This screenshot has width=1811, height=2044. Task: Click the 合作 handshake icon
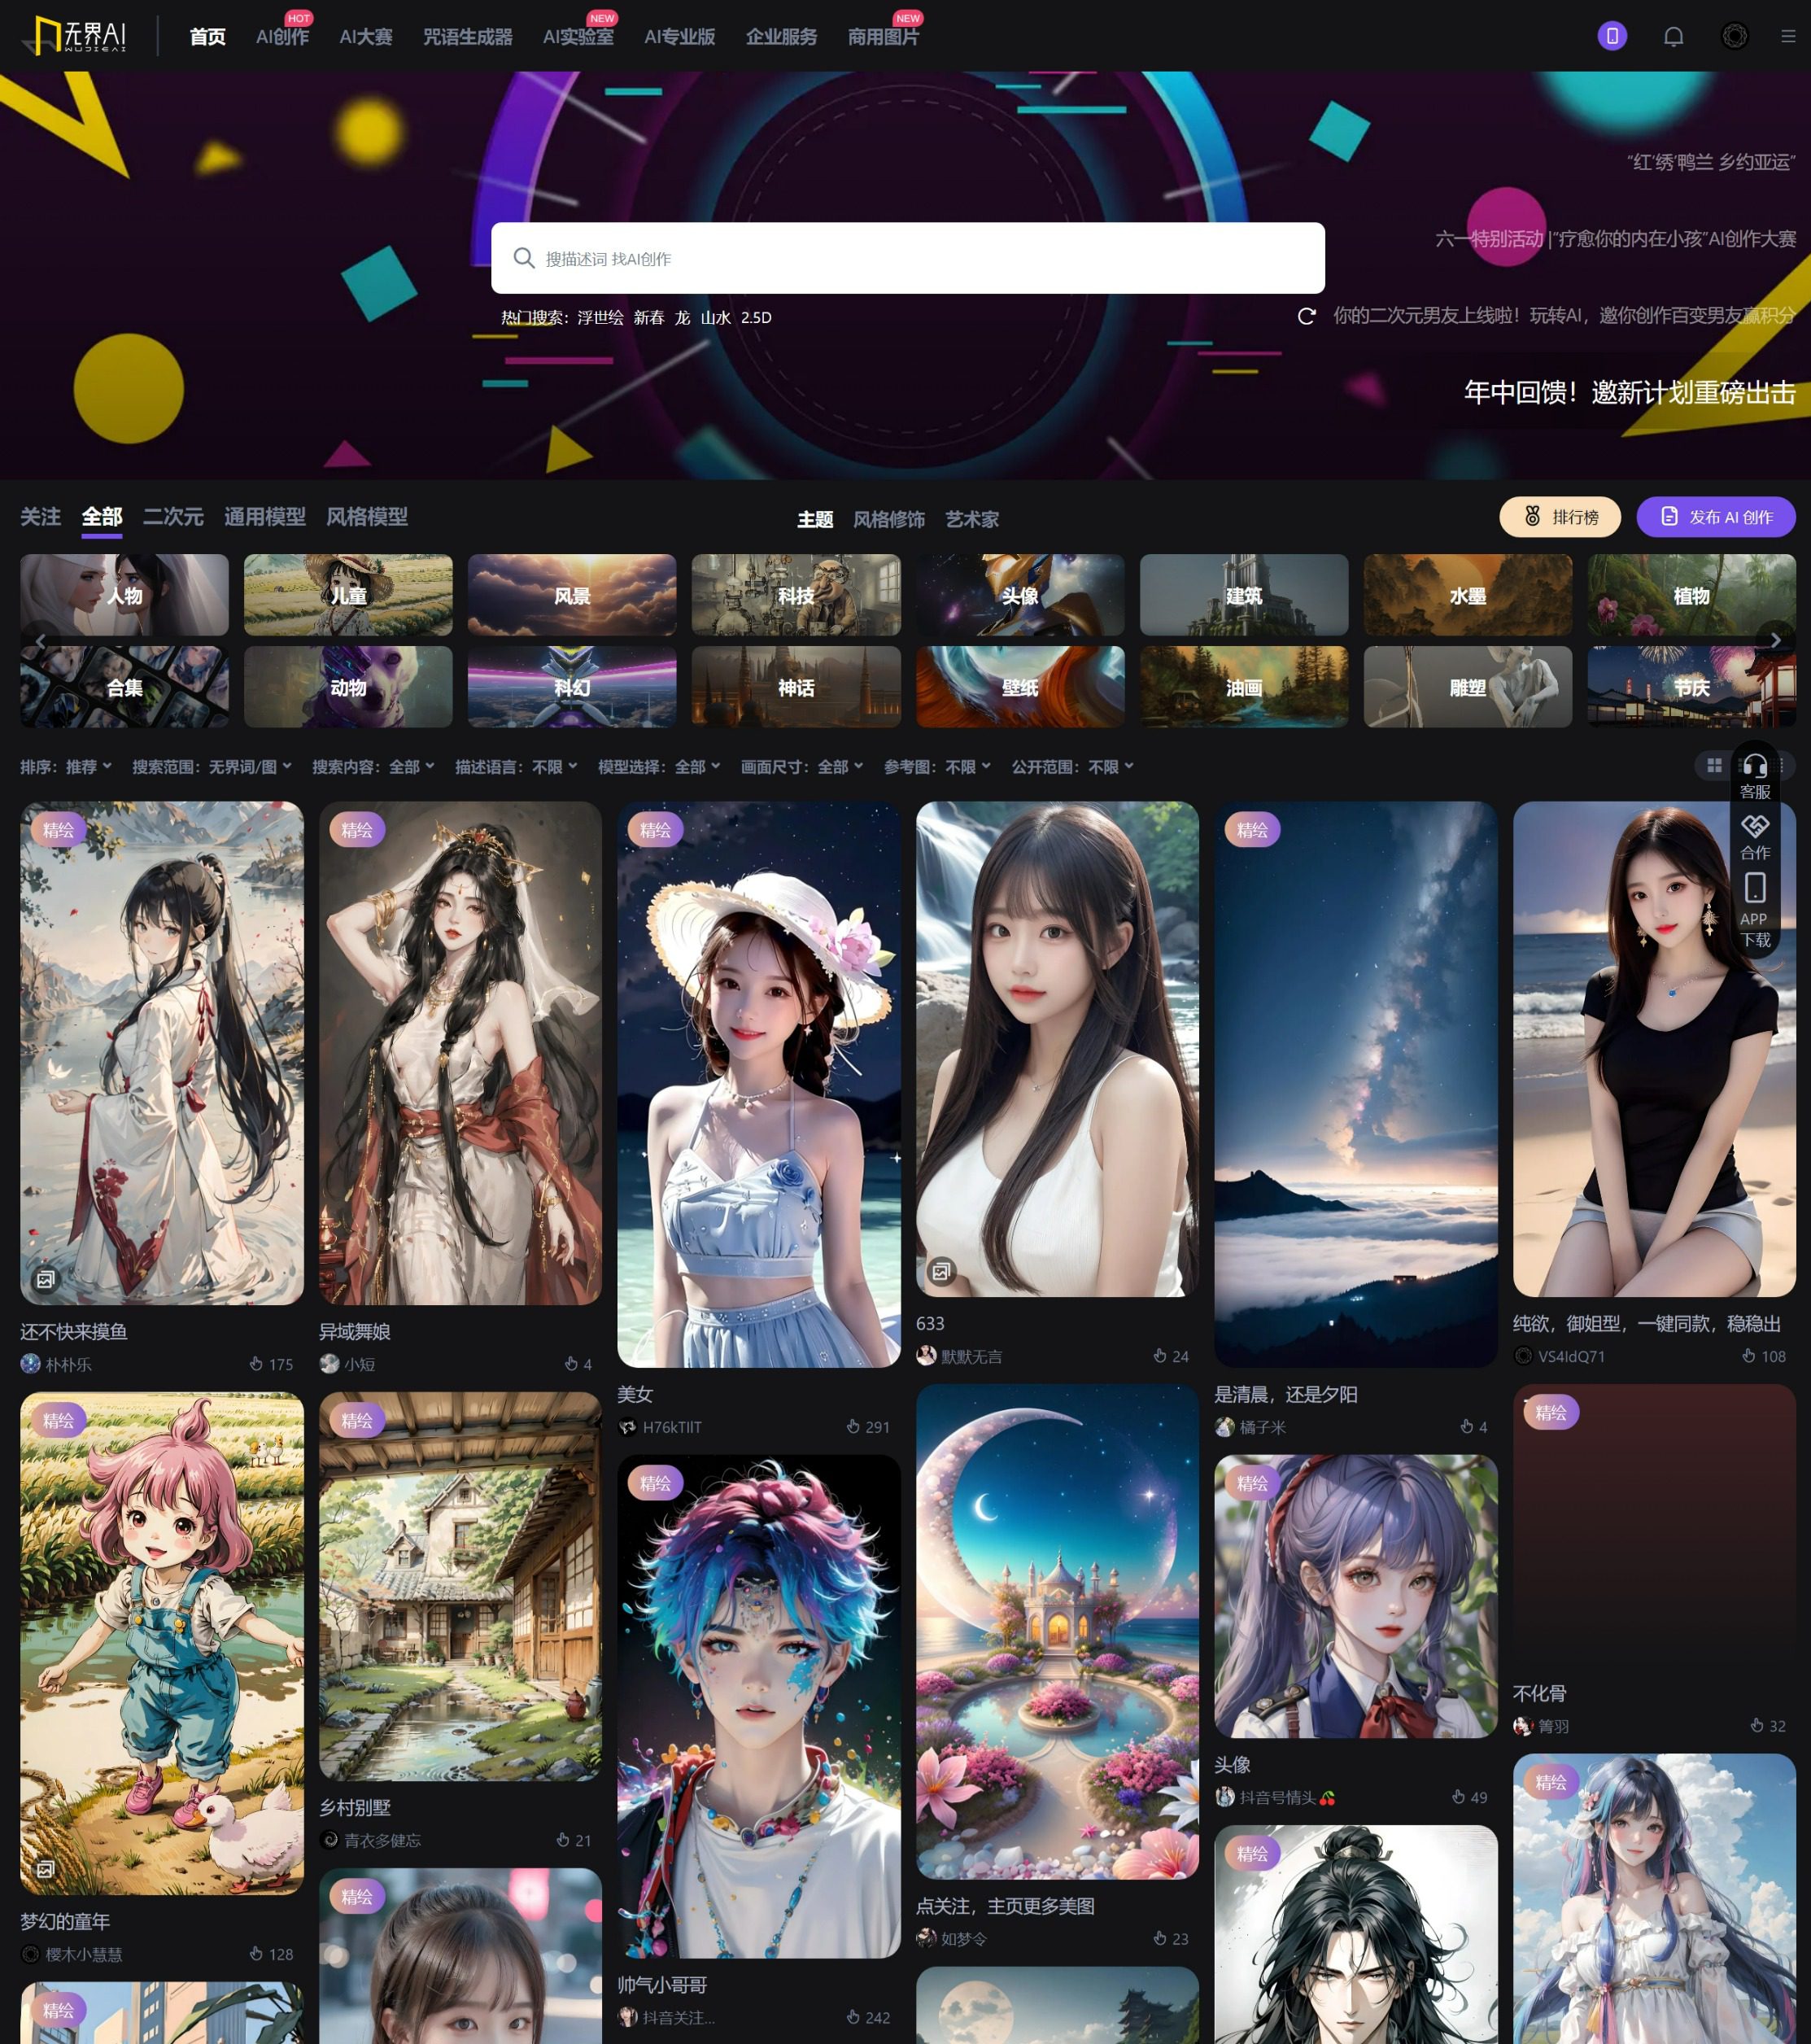[1755, 827]
